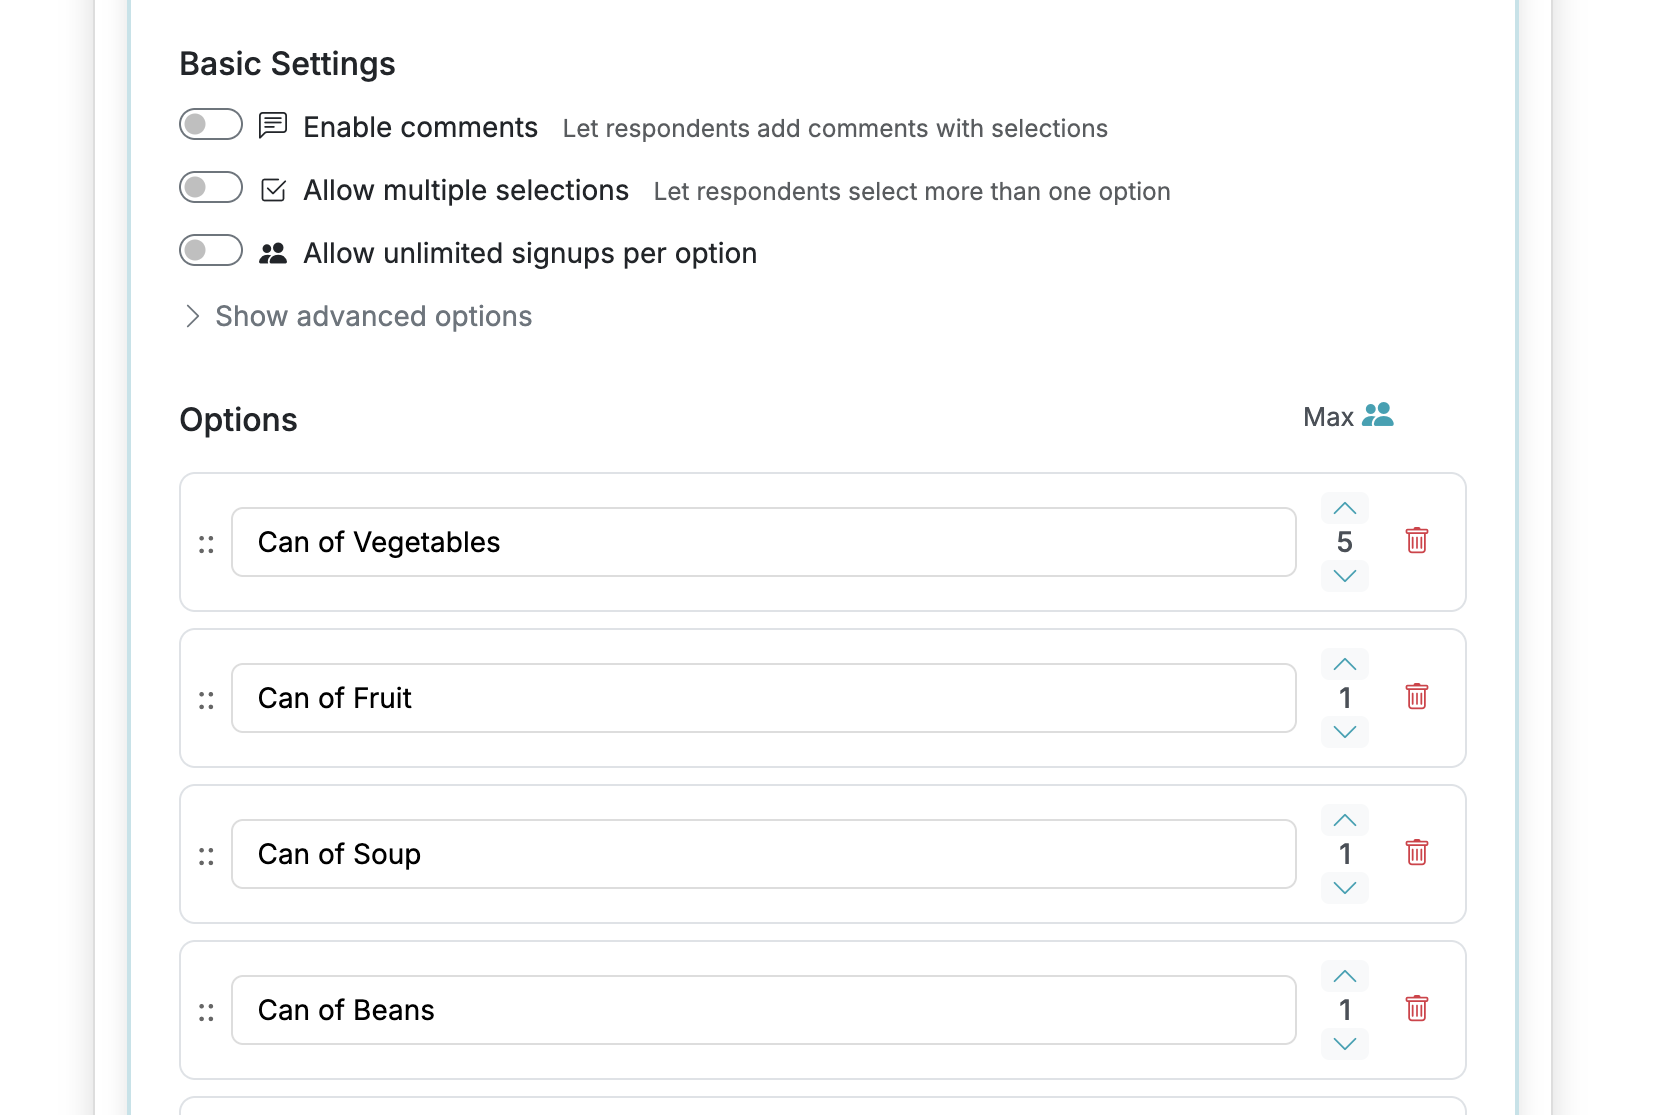Edit the Can of Soup option text
The height and width of the screenshot is (1115, 1672).
click(x=763, y=853)
